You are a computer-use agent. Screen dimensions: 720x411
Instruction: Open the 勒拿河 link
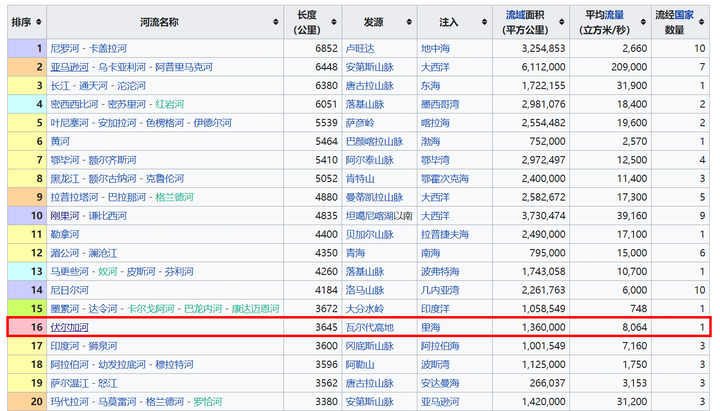coord(65,234)
